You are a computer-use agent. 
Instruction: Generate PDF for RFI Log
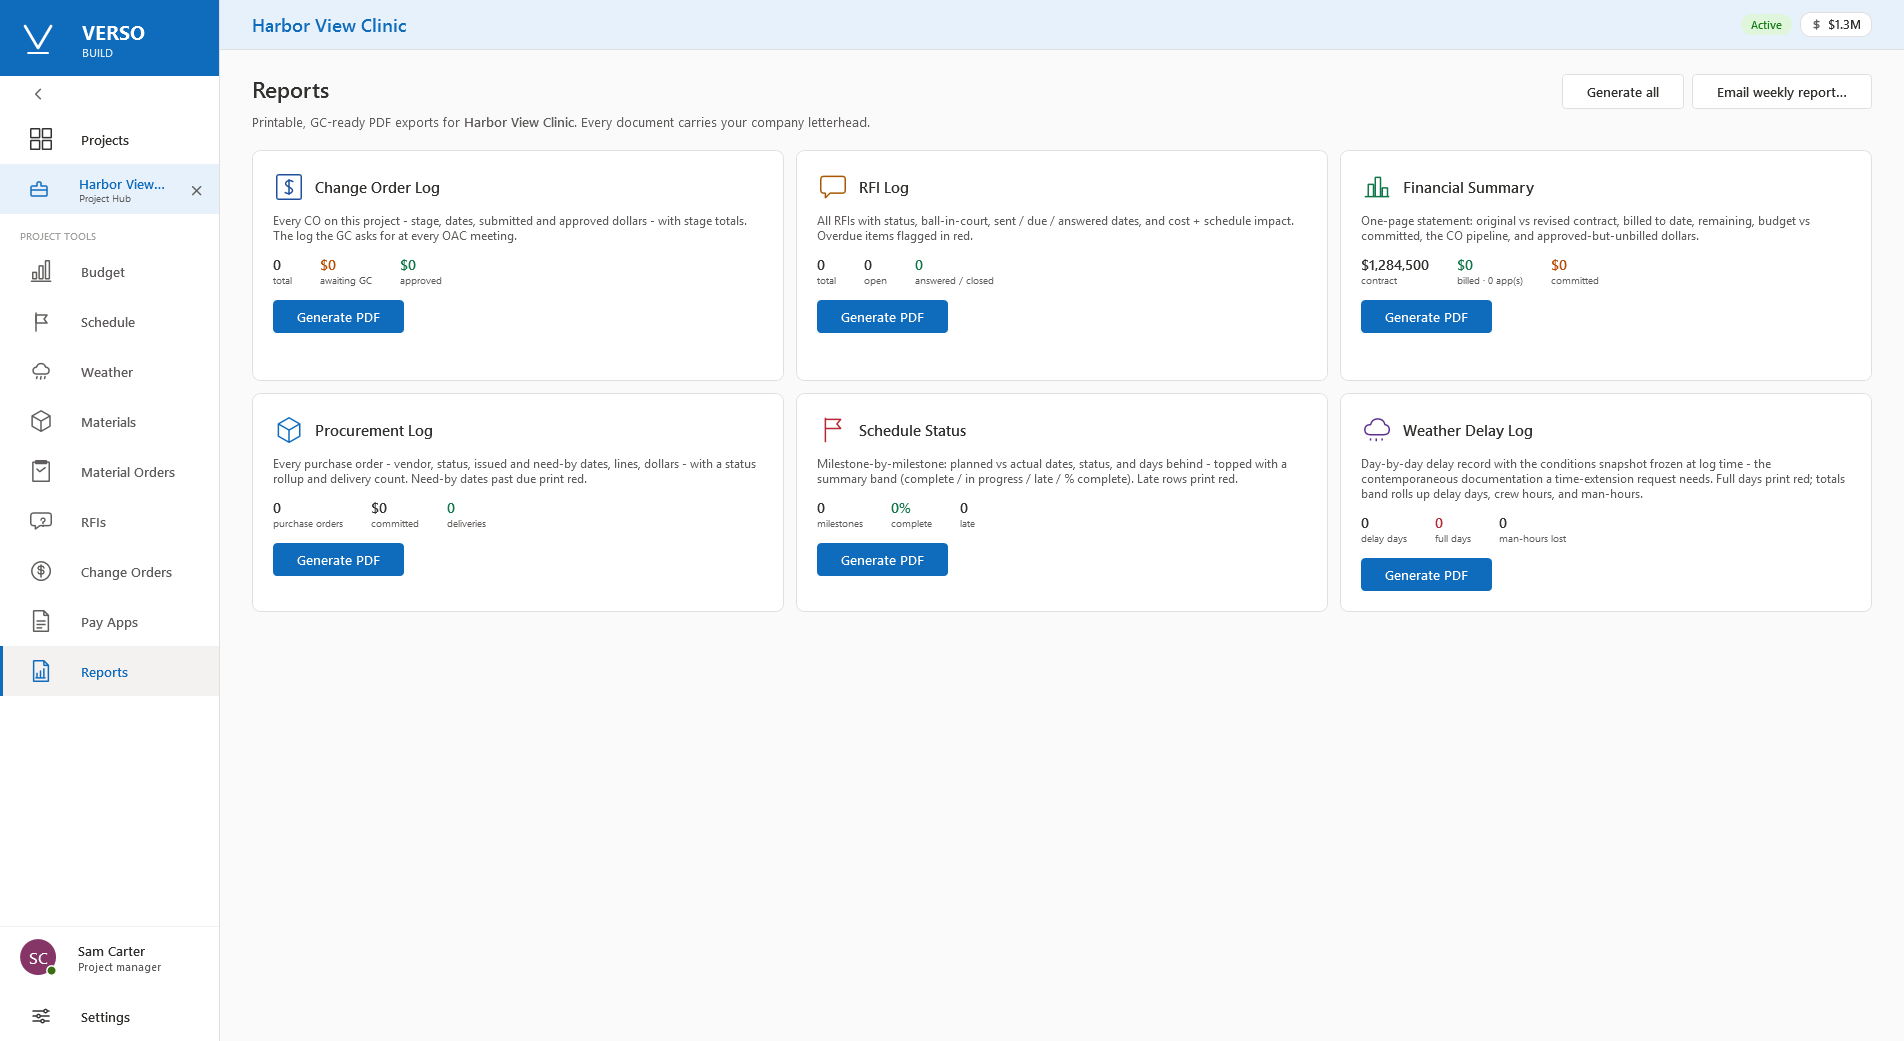pyautogui.click(x=882, y=317)
